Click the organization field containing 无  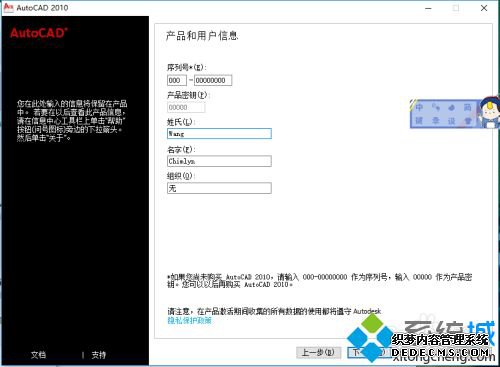tap(219, 188)
